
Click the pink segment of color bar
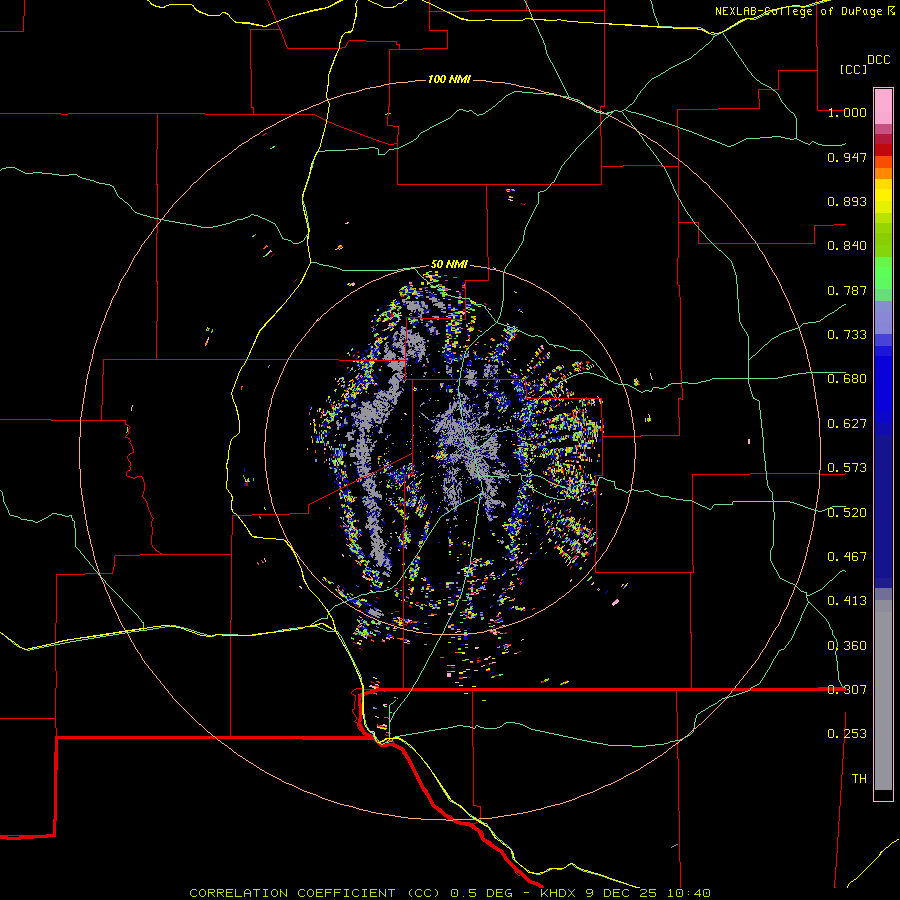pos(883,106)
